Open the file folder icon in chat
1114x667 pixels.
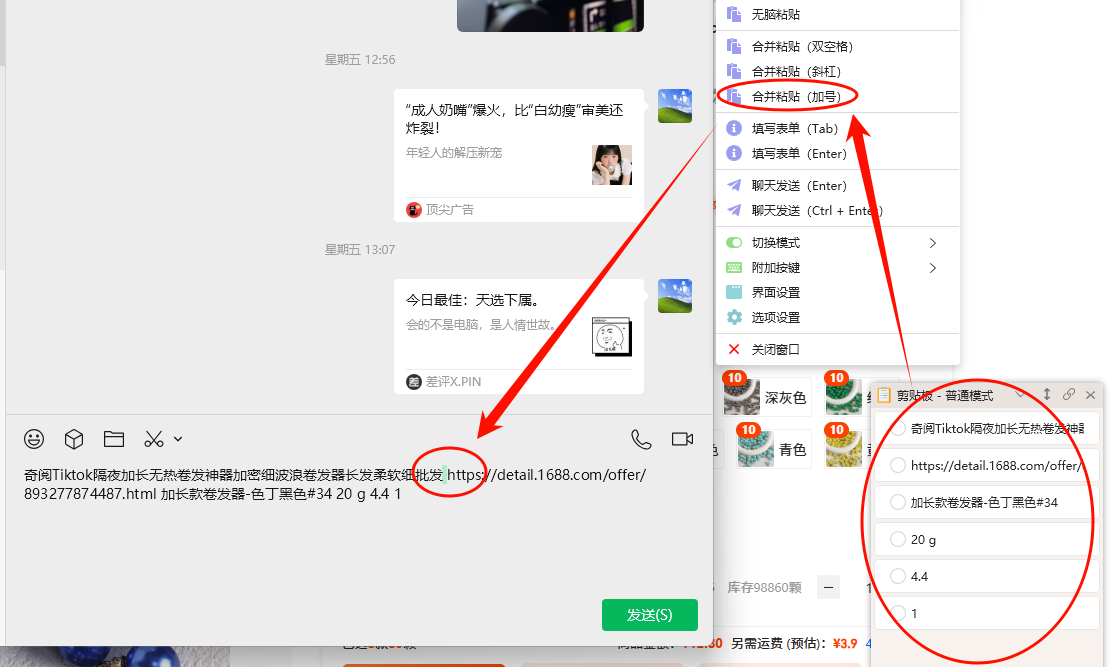(x=114, y=439)
